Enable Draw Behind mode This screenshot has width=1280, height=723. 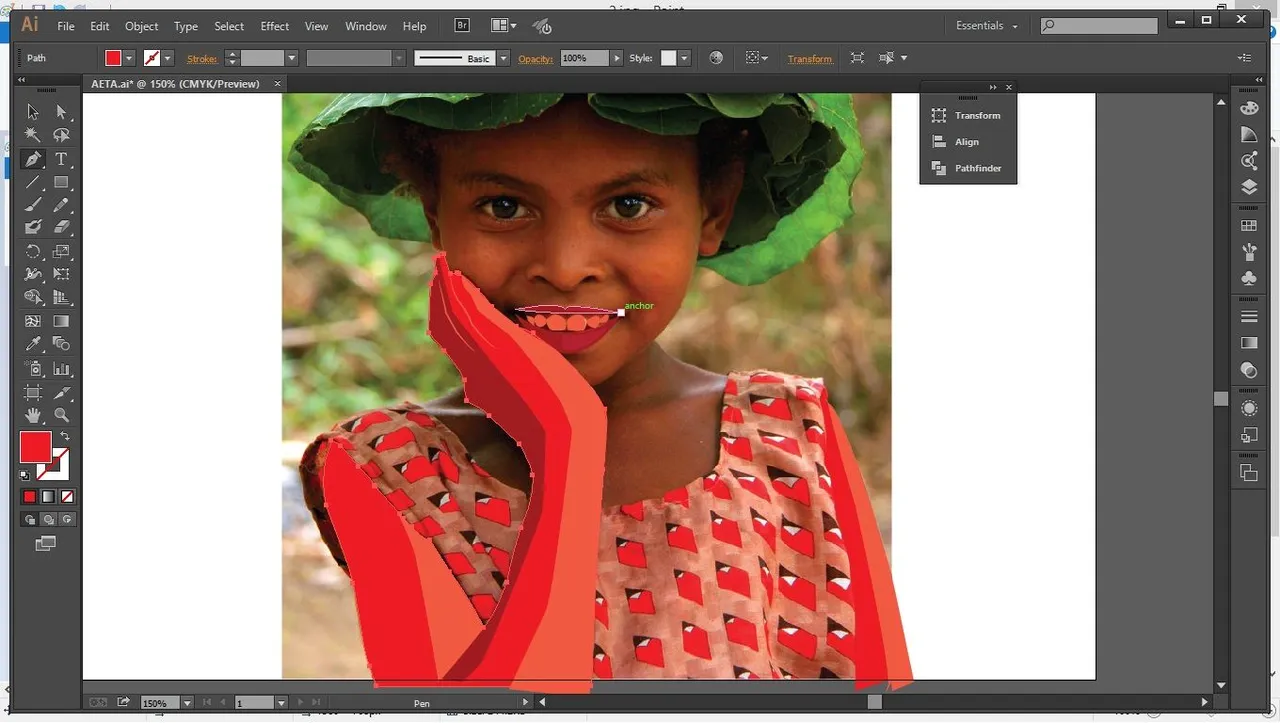pos(48,519)
